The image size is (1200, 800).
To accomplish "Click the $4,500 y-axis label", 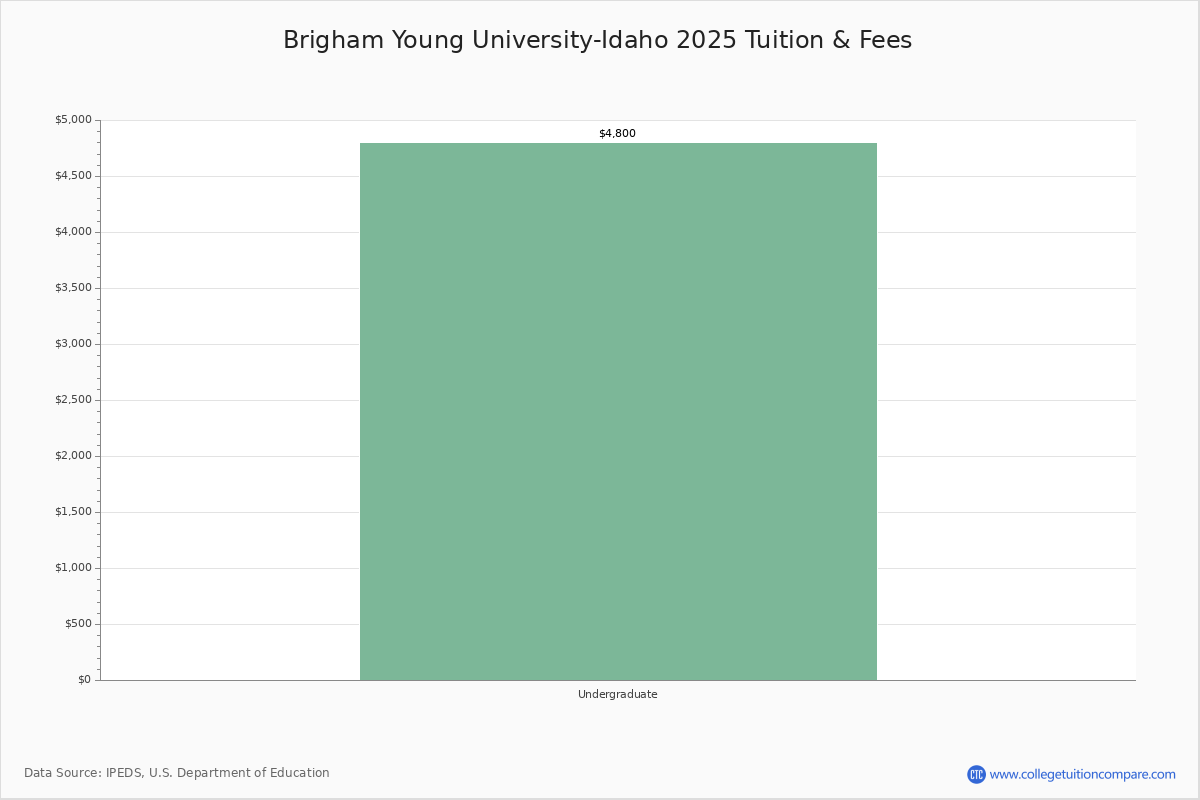I will coord(73,176).
